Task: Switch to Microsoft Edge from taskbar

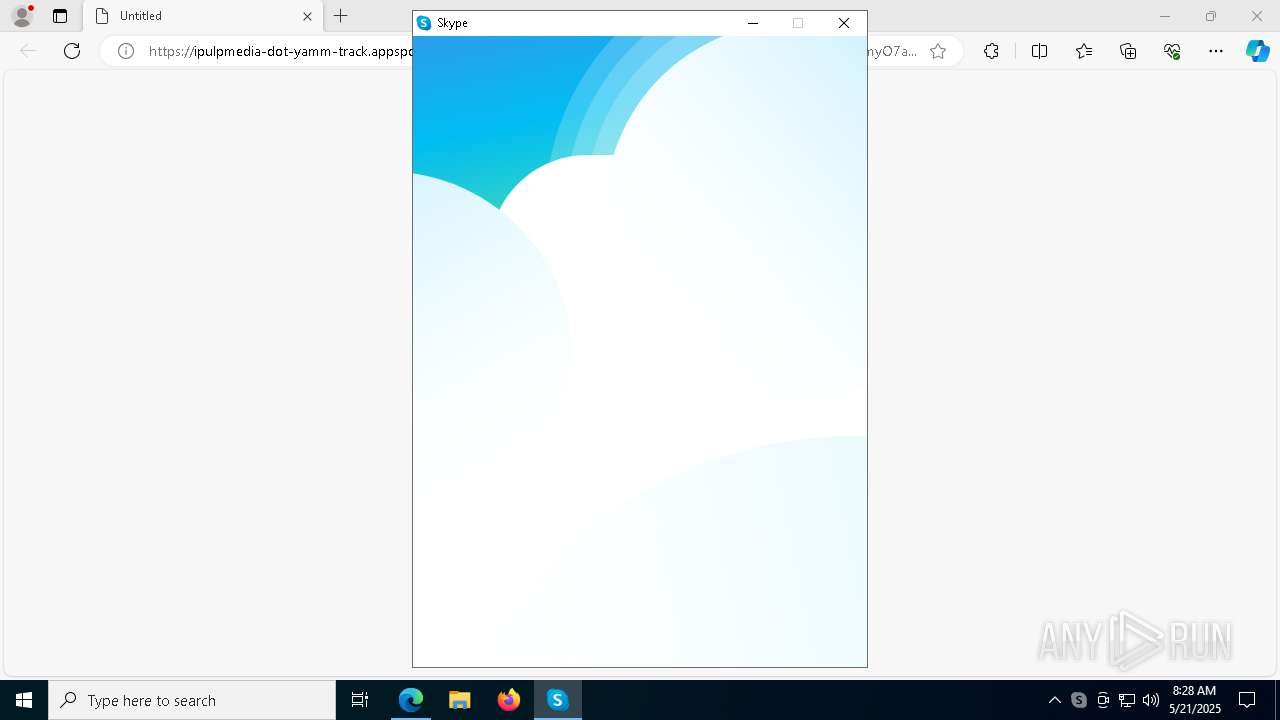Action: click(411, 700)
